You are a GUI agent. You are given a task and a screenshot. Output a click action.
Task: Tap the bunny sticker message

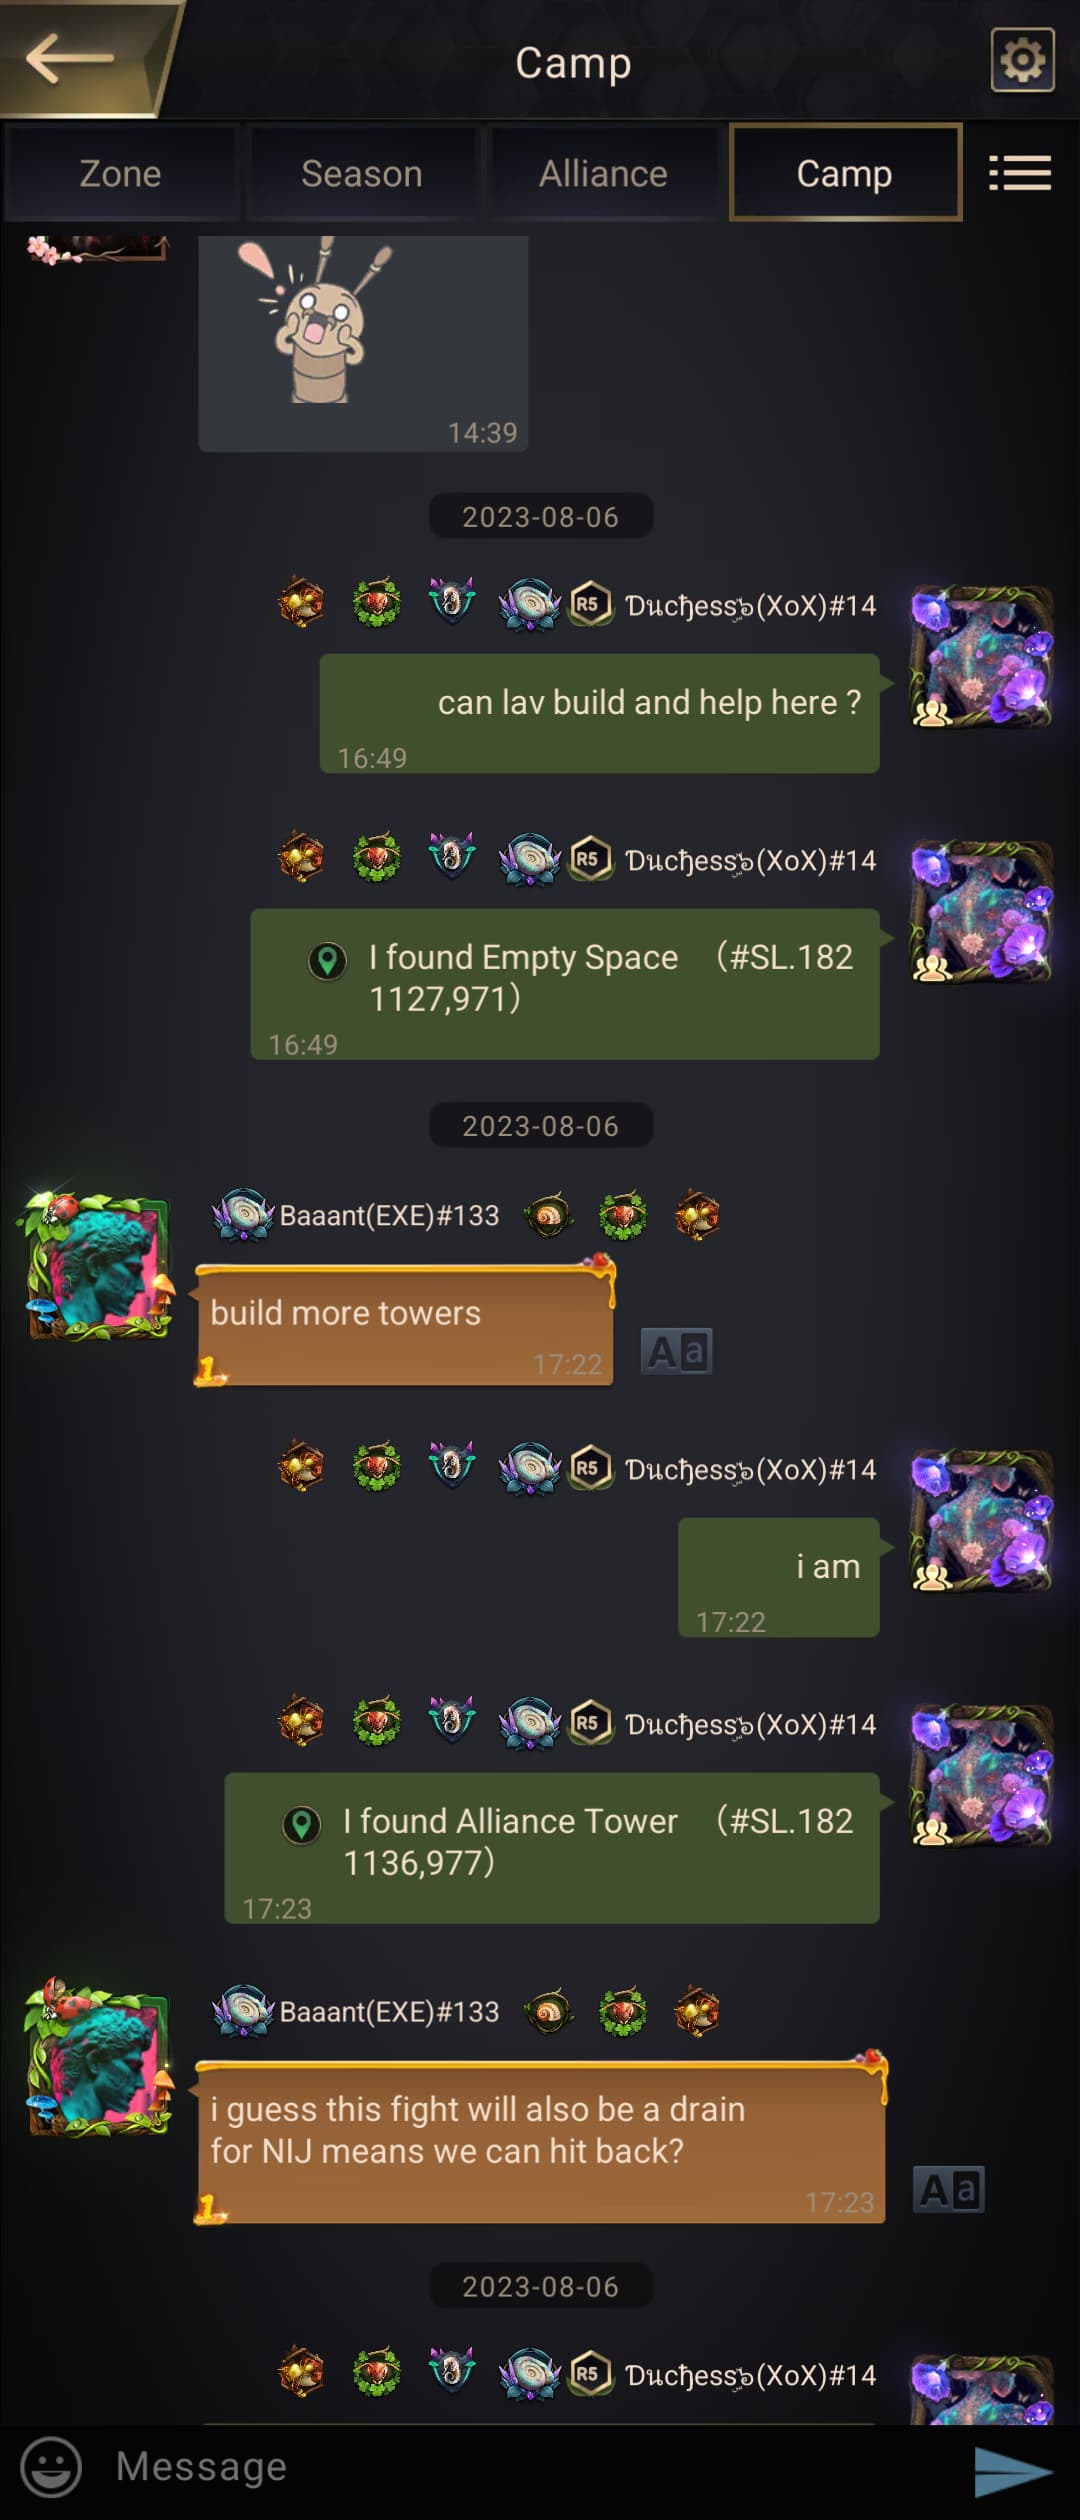[363, 342]
